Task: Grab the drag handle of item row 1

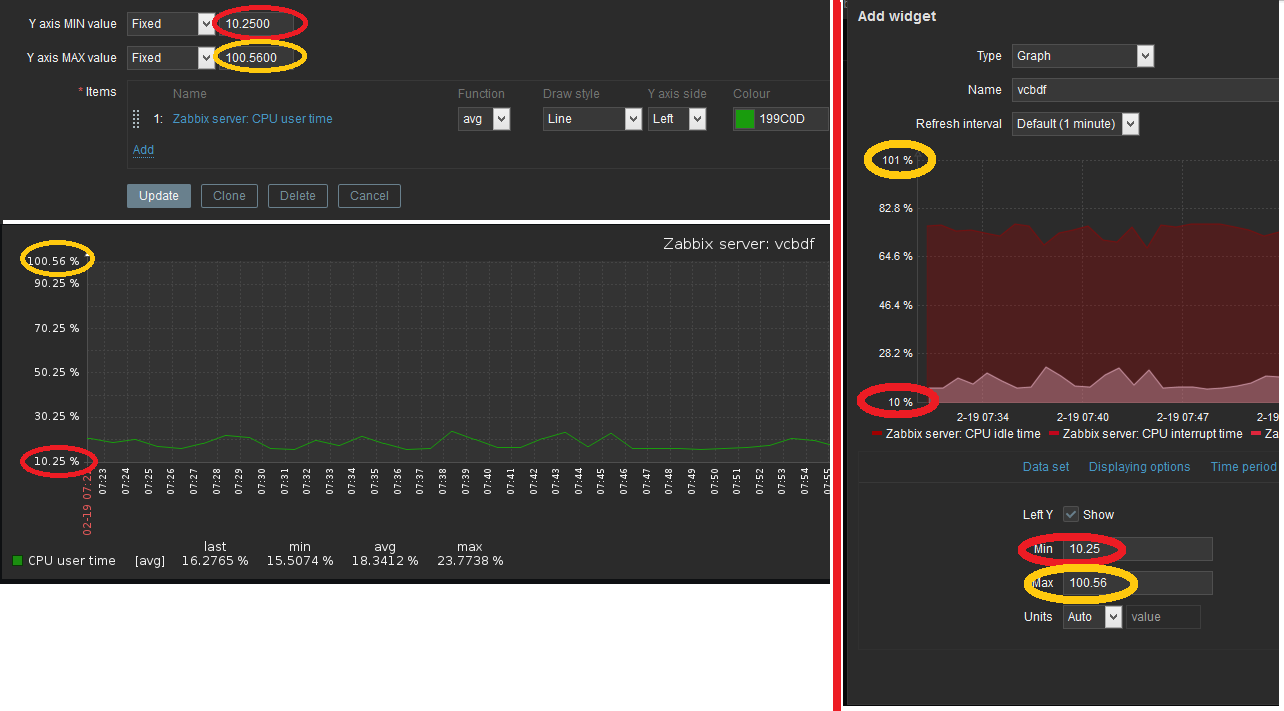Action: (x=137, y=119)
